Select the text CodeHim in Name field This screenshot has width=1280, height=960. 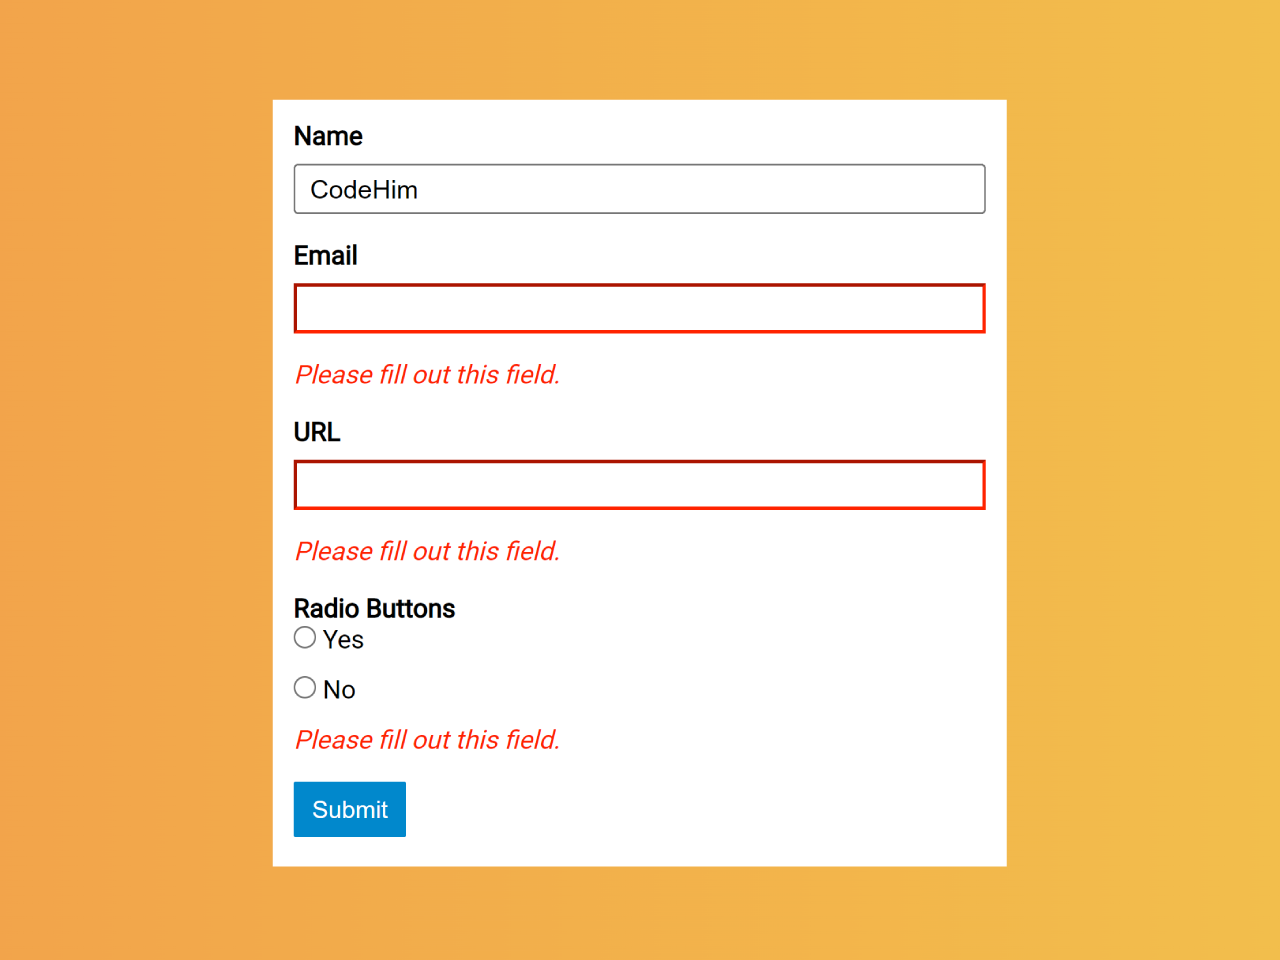[x=363, y=189]
